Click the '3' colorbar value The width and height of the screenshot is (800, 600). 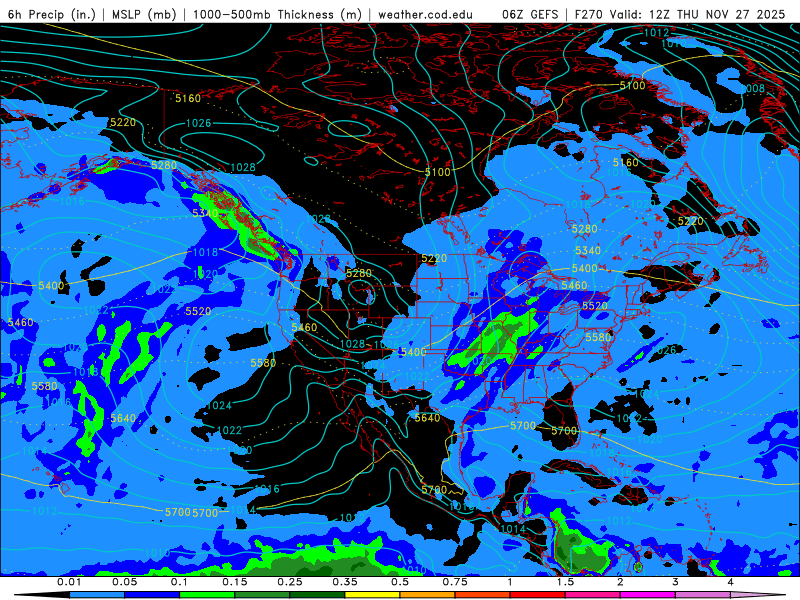pos(675,582)
